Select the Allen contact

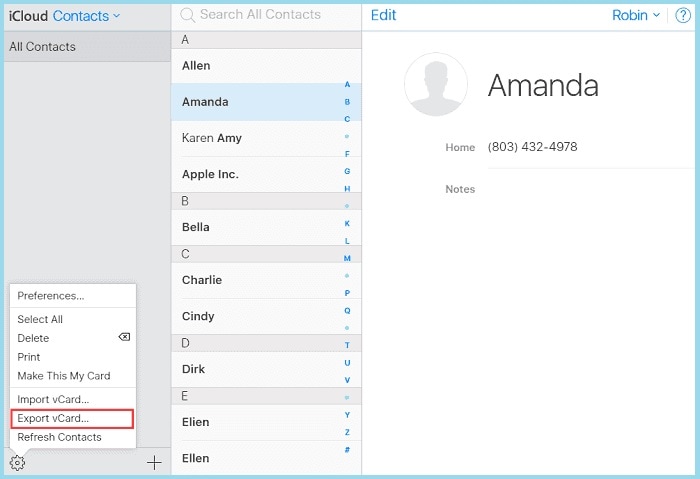(x=266, y=66)
